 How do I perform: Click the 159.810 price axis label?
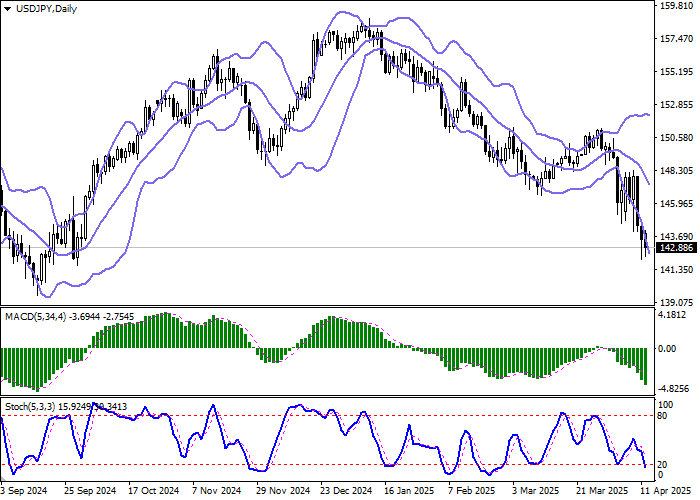(677, 6)
